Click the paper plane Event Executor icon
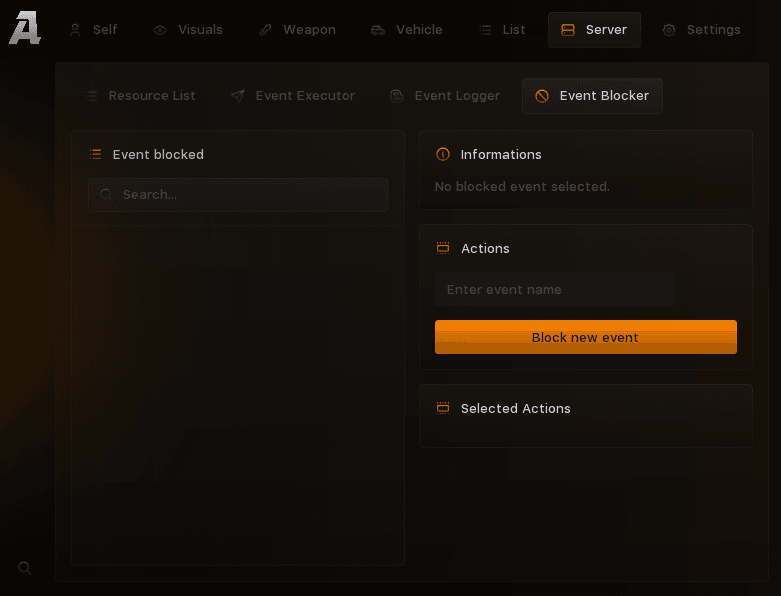Viewport: 781px width, 596px height. (x=238, y=96)
